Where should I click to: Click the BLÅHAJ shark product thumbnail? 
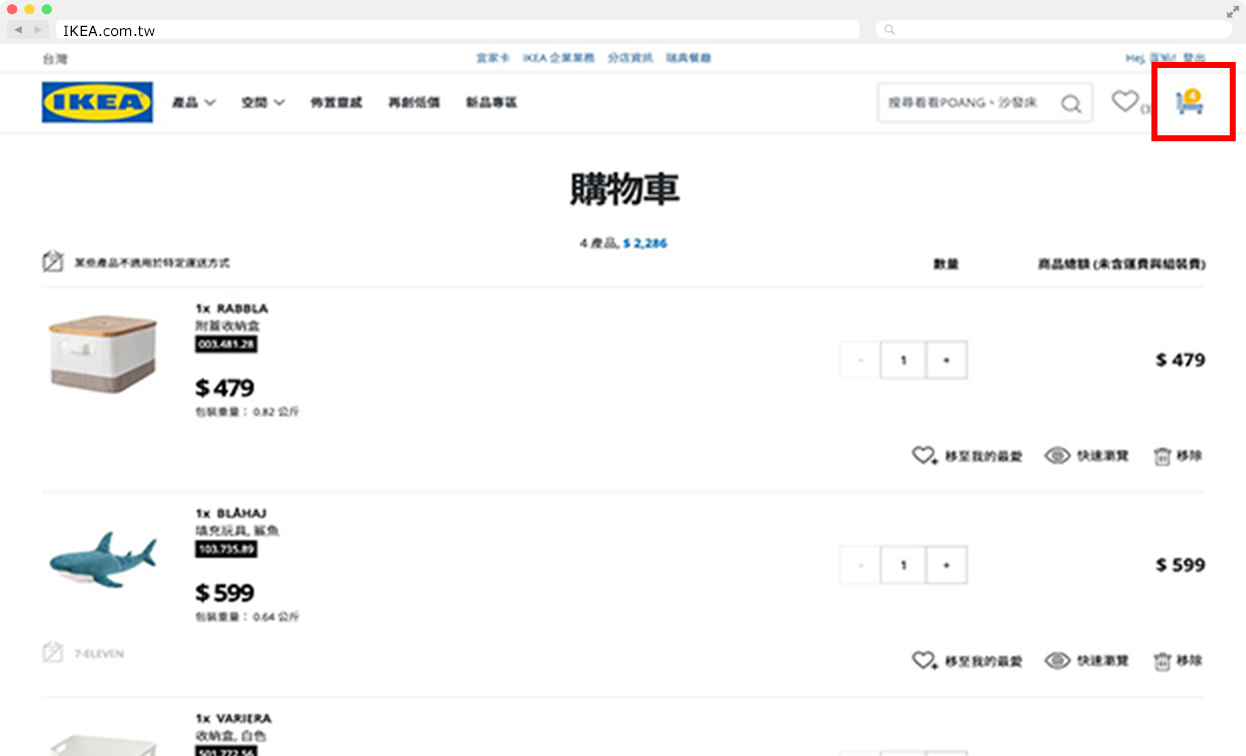click(103, 560)
